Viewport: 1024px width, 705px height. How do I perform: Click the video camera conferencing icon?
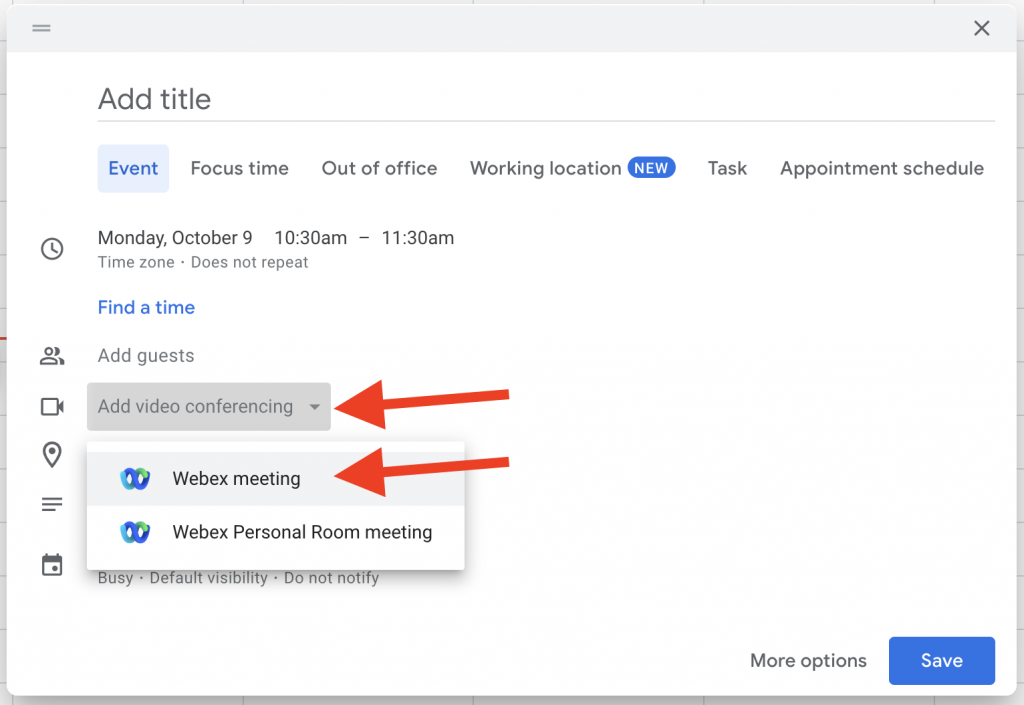(x=52, y=407)
